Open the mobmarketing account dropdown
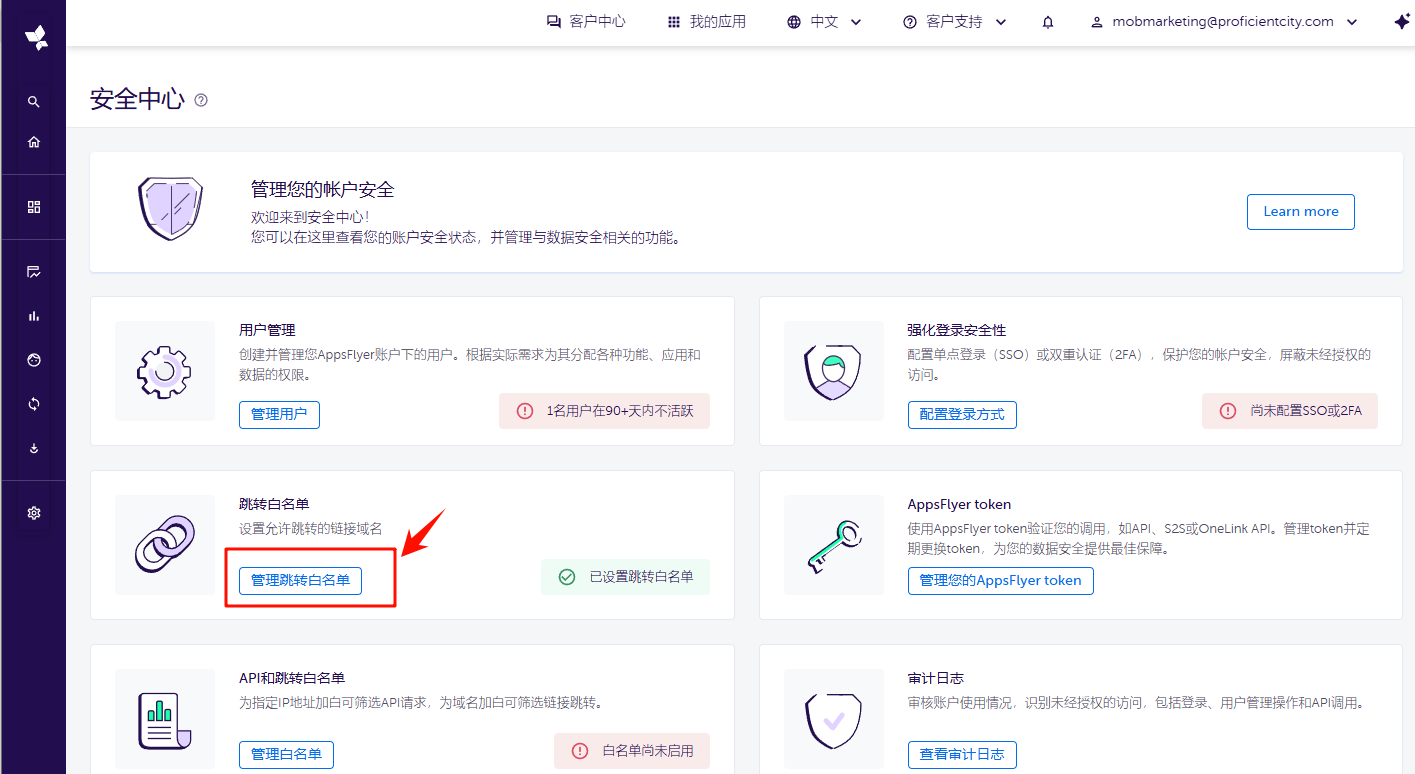 [1225, 22]
